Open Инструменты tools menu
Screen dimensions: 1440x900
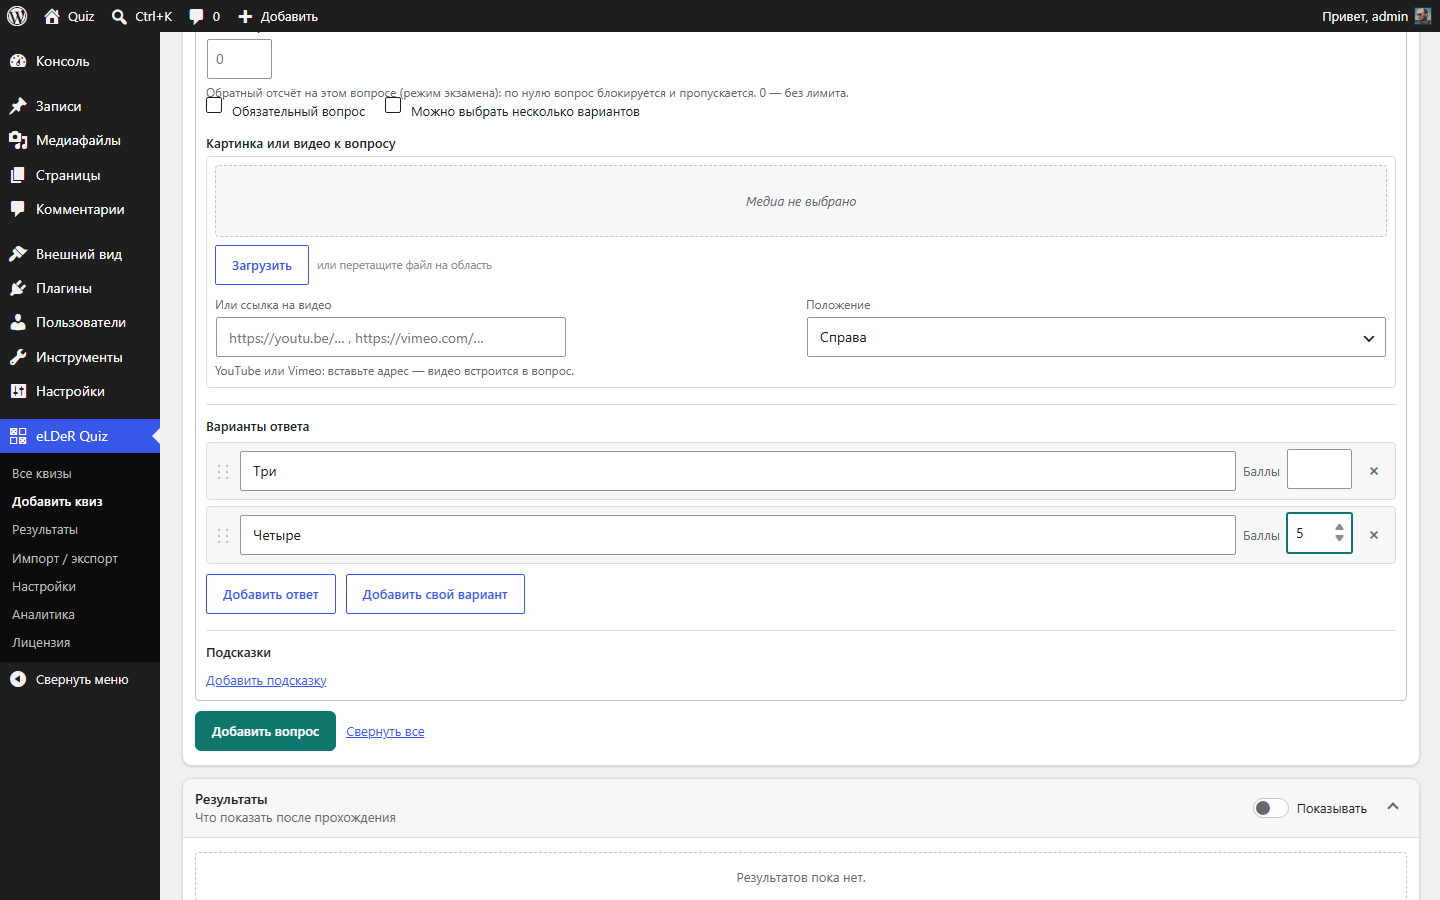(80, 357)
